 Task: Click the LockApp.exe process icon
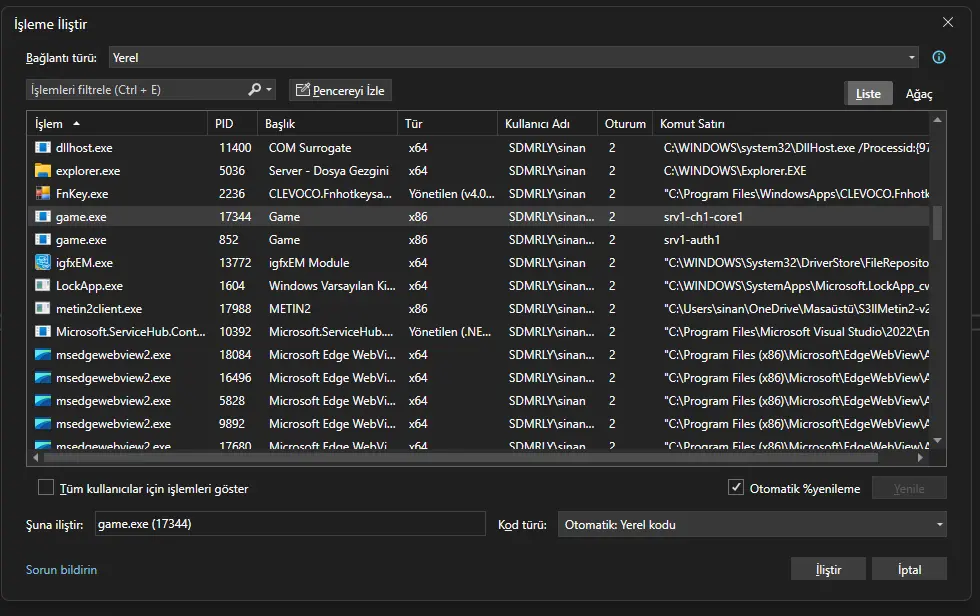coord(42,286)
